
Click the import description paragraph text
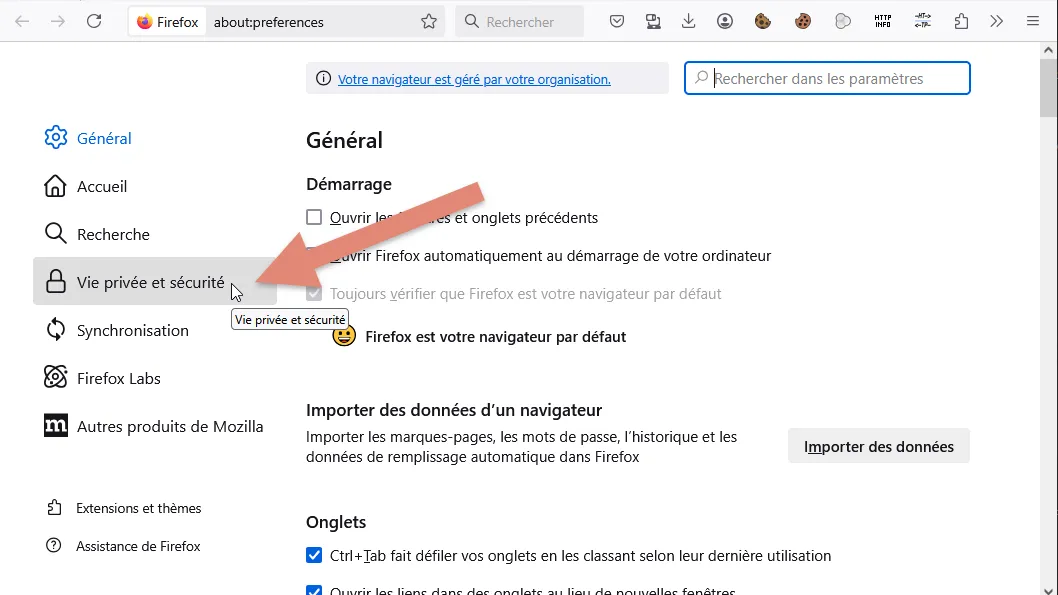[x=522, y=447]
